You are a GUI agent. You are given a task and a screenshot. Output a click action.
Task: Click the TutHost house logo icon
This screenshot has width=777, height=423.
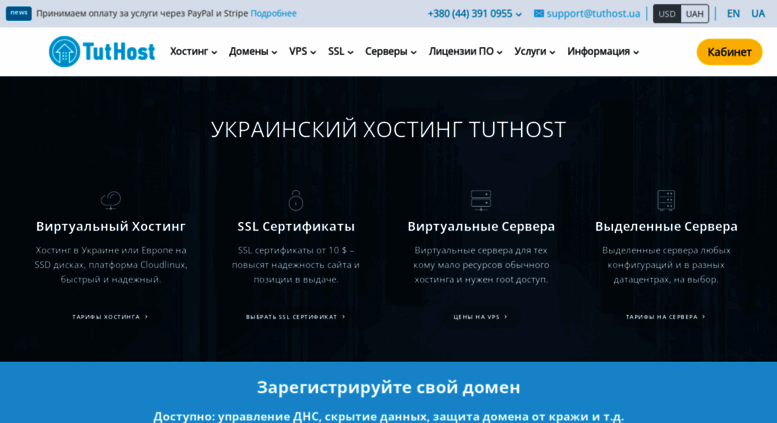[64, 52]
